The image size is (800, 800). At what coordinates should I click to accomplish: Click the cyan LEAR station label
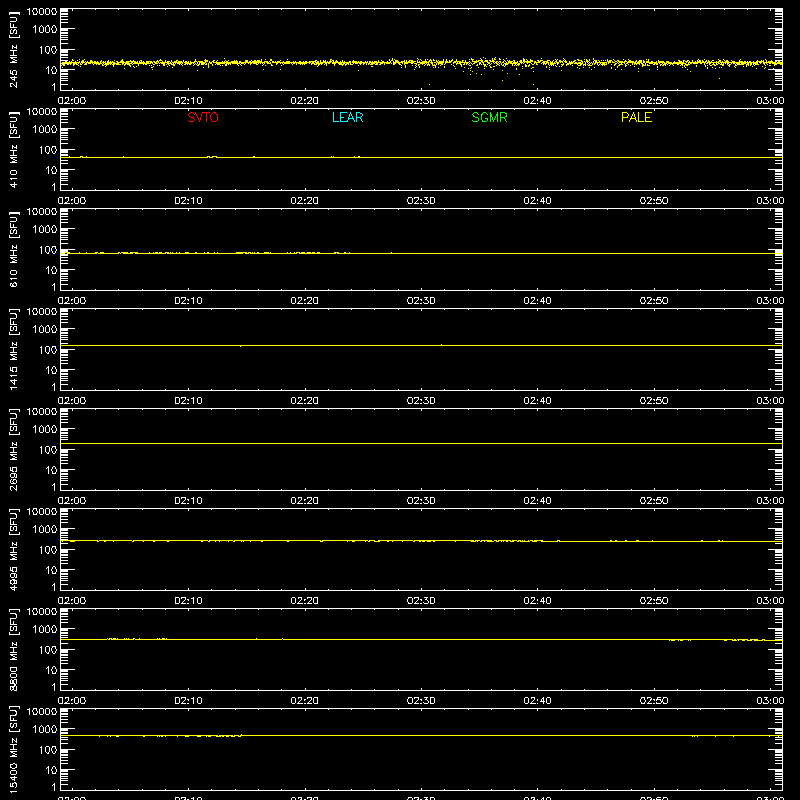347,117
